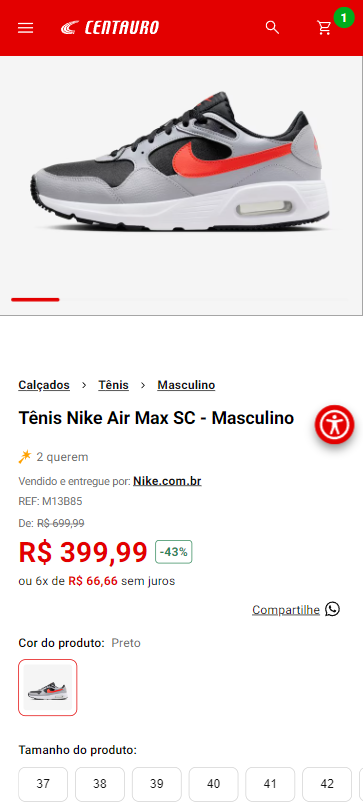Click the green cart count badge

point(343,18)
